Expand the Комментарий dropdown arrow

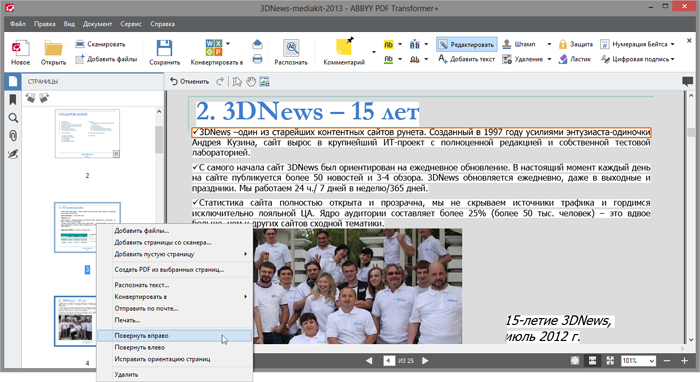(374, 52)
